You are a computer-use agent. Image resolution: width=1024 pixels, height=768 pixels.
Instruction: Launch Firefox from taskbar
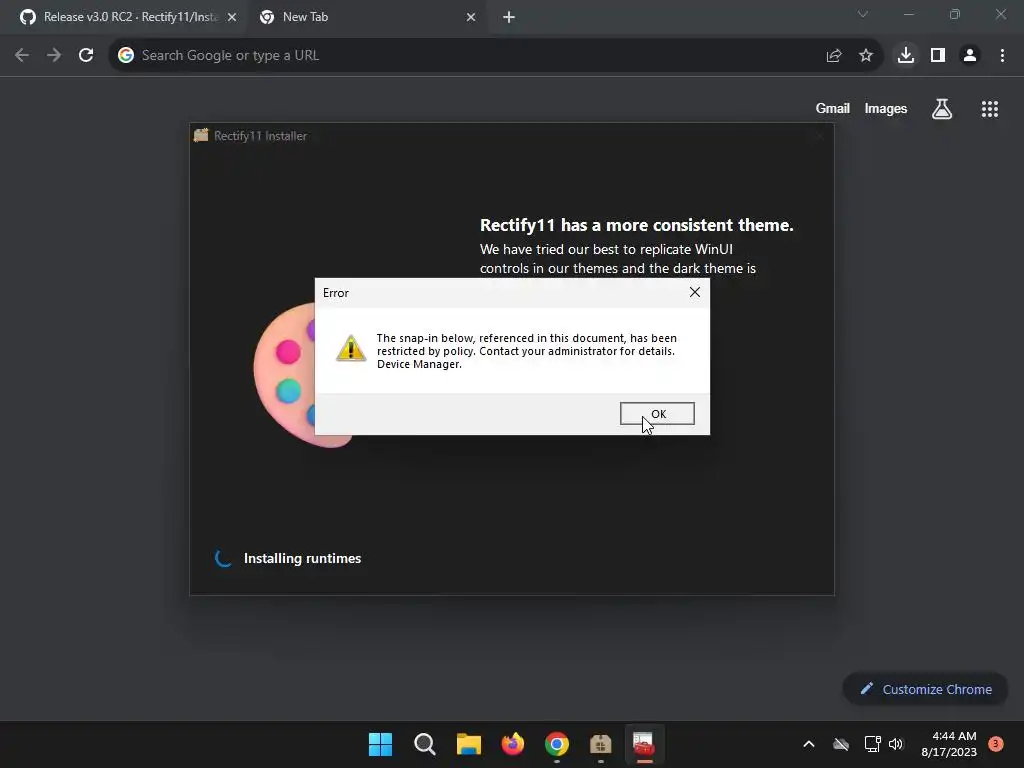513,744
